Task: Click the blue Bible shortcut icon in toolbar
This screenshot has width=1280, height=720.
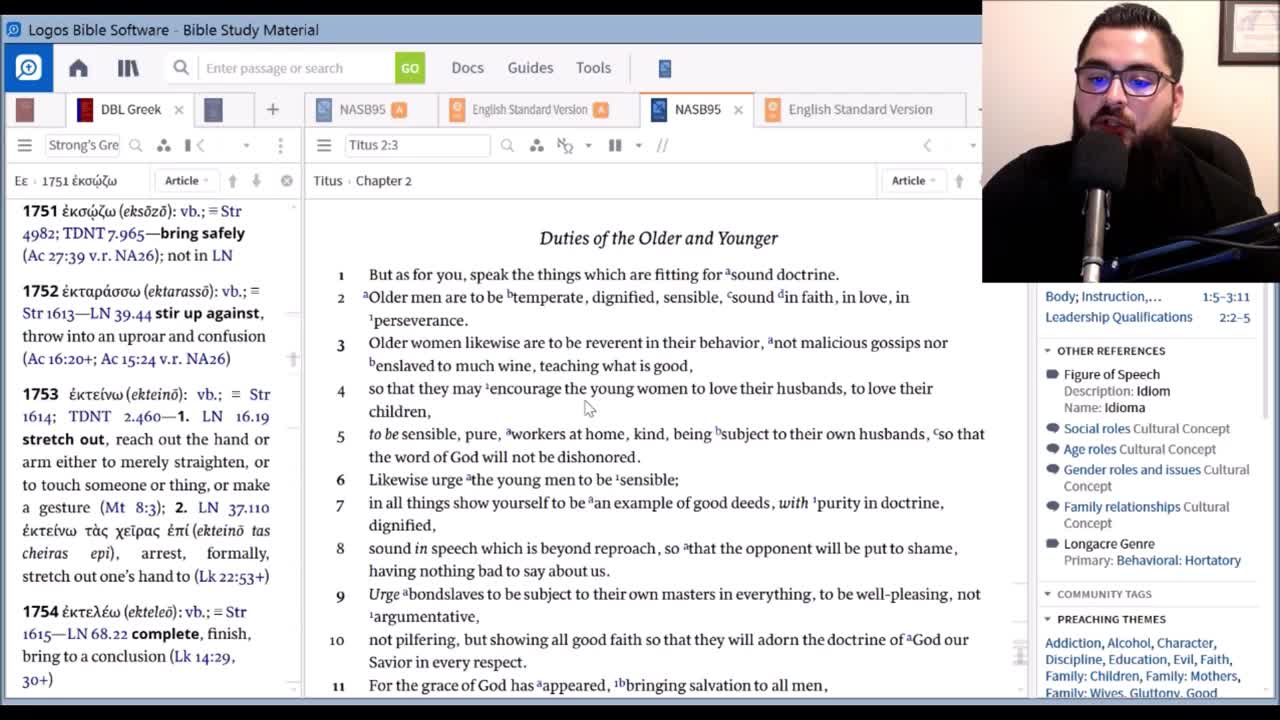Action: pyautogui.click(x=665, y=68)
